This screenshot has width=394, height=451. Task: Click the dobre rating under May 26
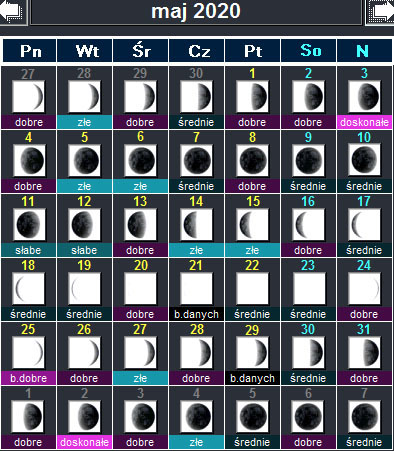coord(84,378)
